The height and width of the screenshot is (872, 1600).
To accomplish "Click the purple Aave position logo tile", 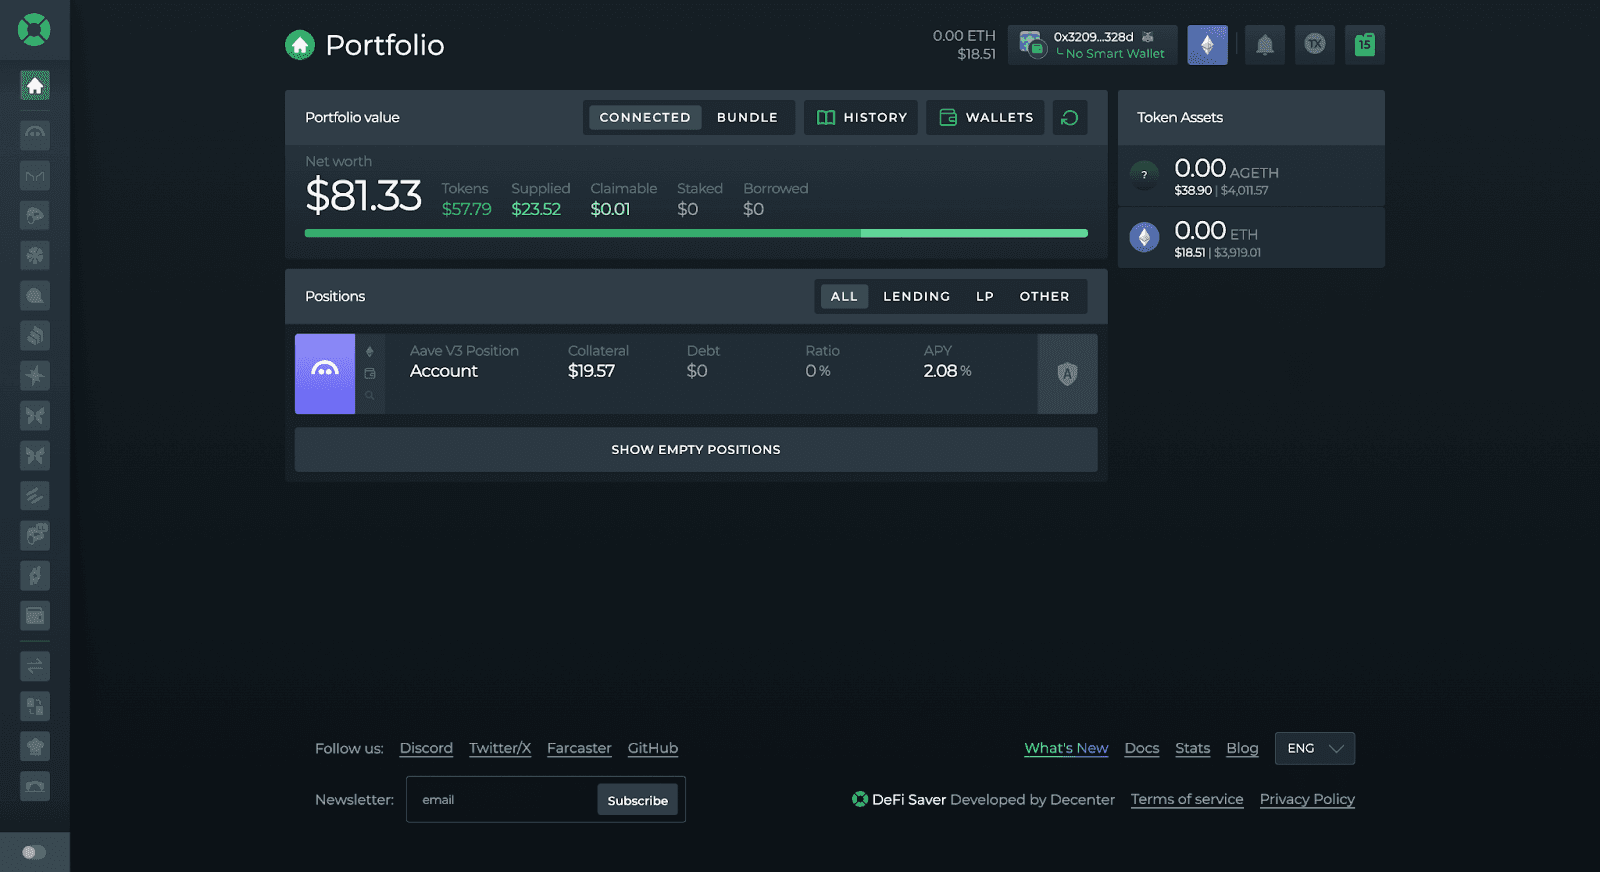I will coord(325,374).
